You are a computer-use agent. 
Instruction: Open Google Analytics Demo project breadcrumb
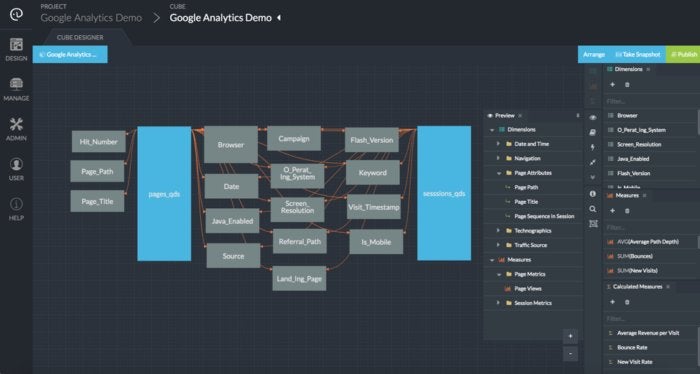(91, 18)
